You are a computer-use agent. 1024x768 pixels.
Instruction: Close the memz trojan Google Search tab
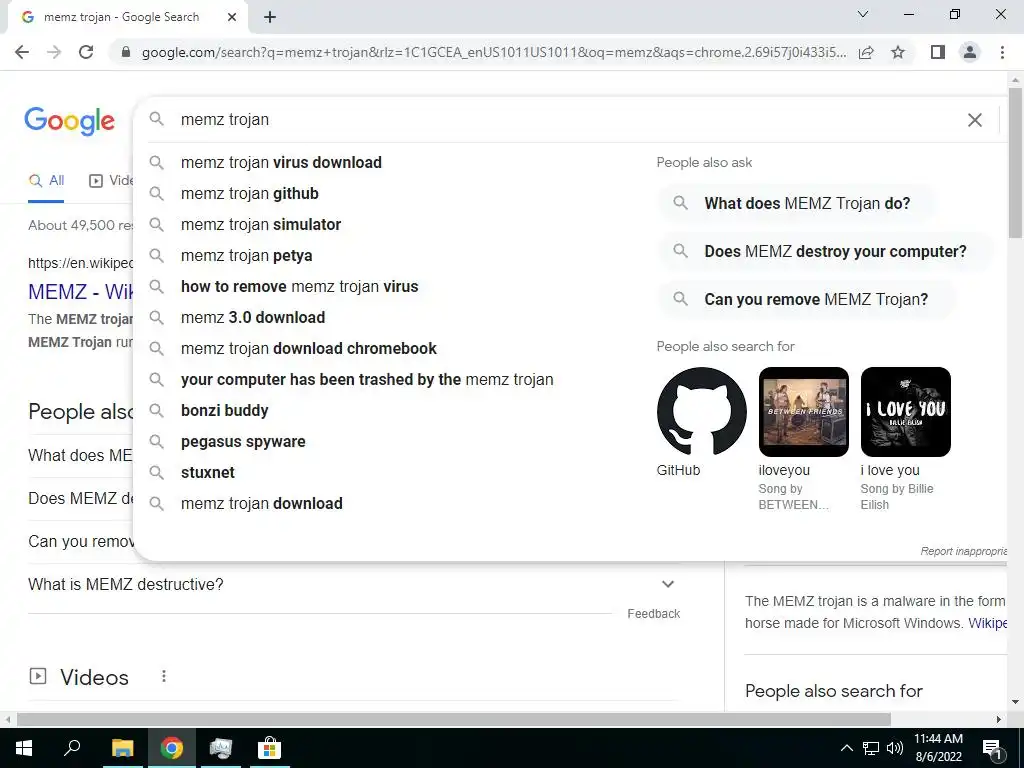pyautogui.click(x=232, y=18)
